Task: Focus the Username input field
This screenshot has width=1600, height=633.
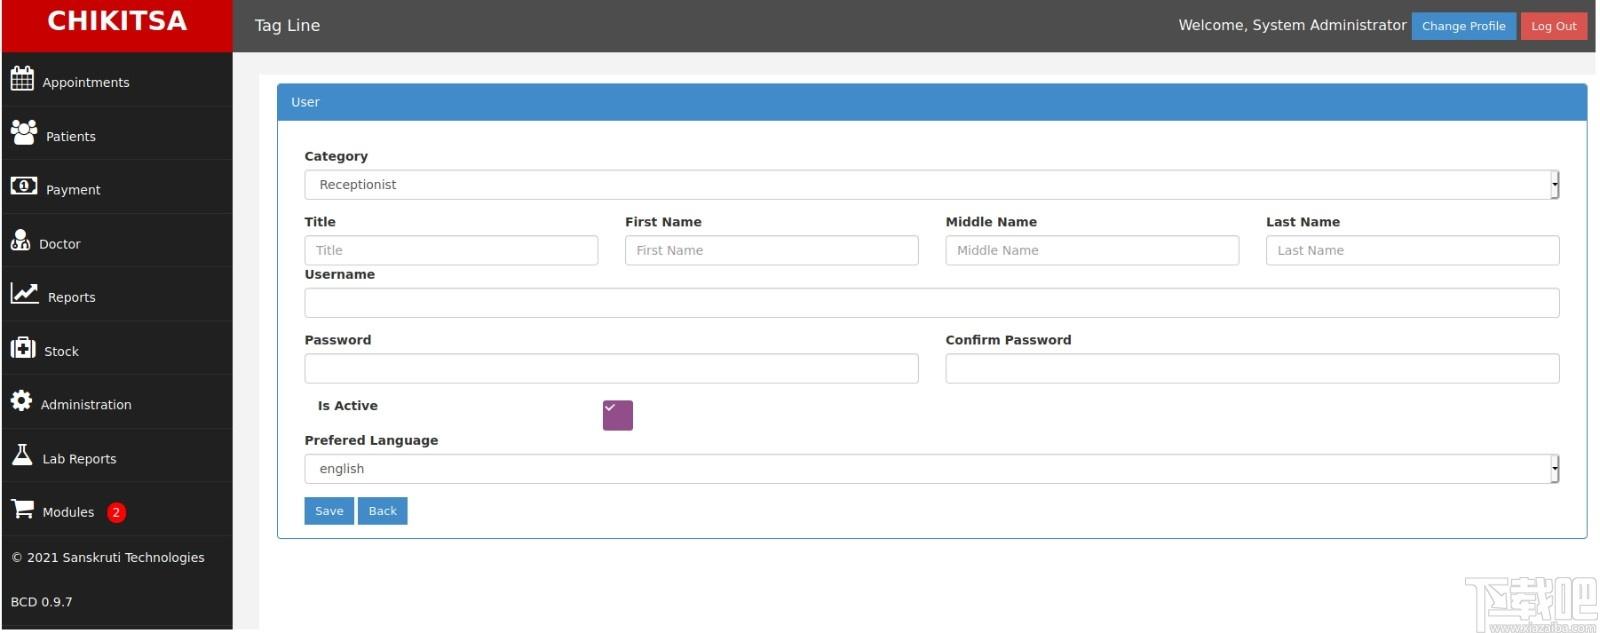Action: 931,303
